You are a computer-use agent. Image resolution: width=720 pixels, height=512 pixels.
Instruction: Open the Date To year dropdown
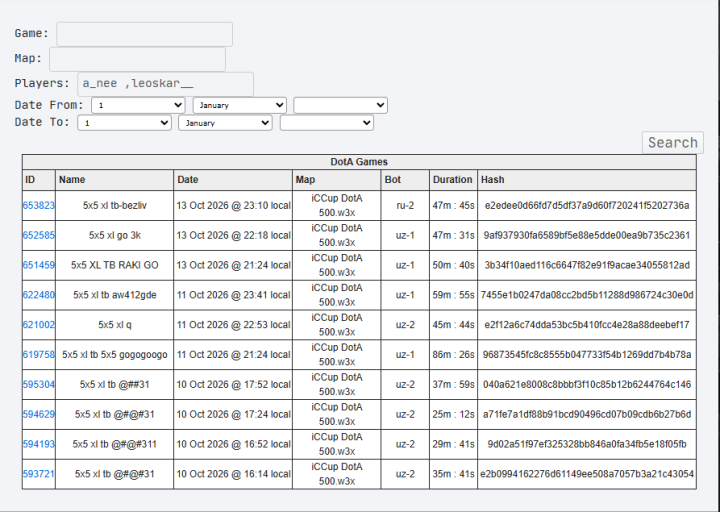(x=326, y=123)
